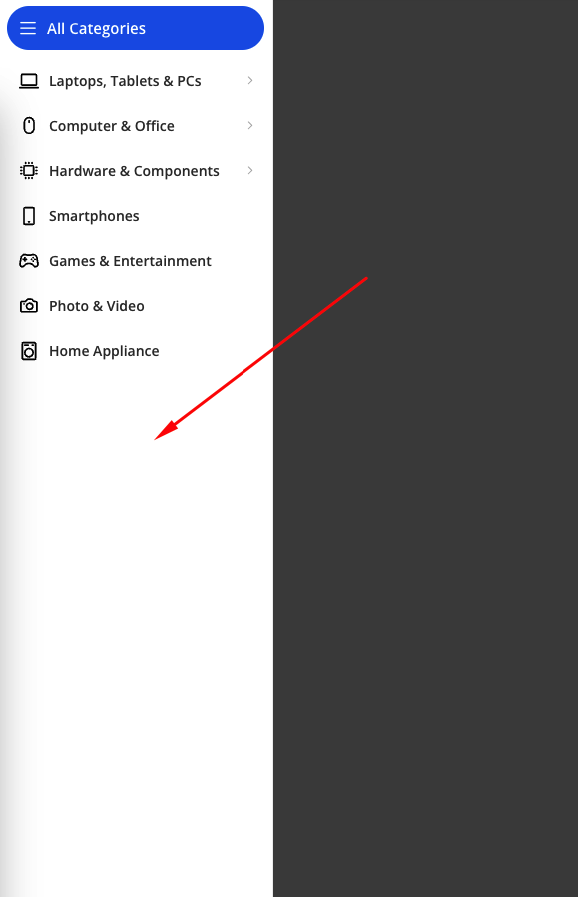
Task: Click the smartphone icon
Action: pos(29,216)
